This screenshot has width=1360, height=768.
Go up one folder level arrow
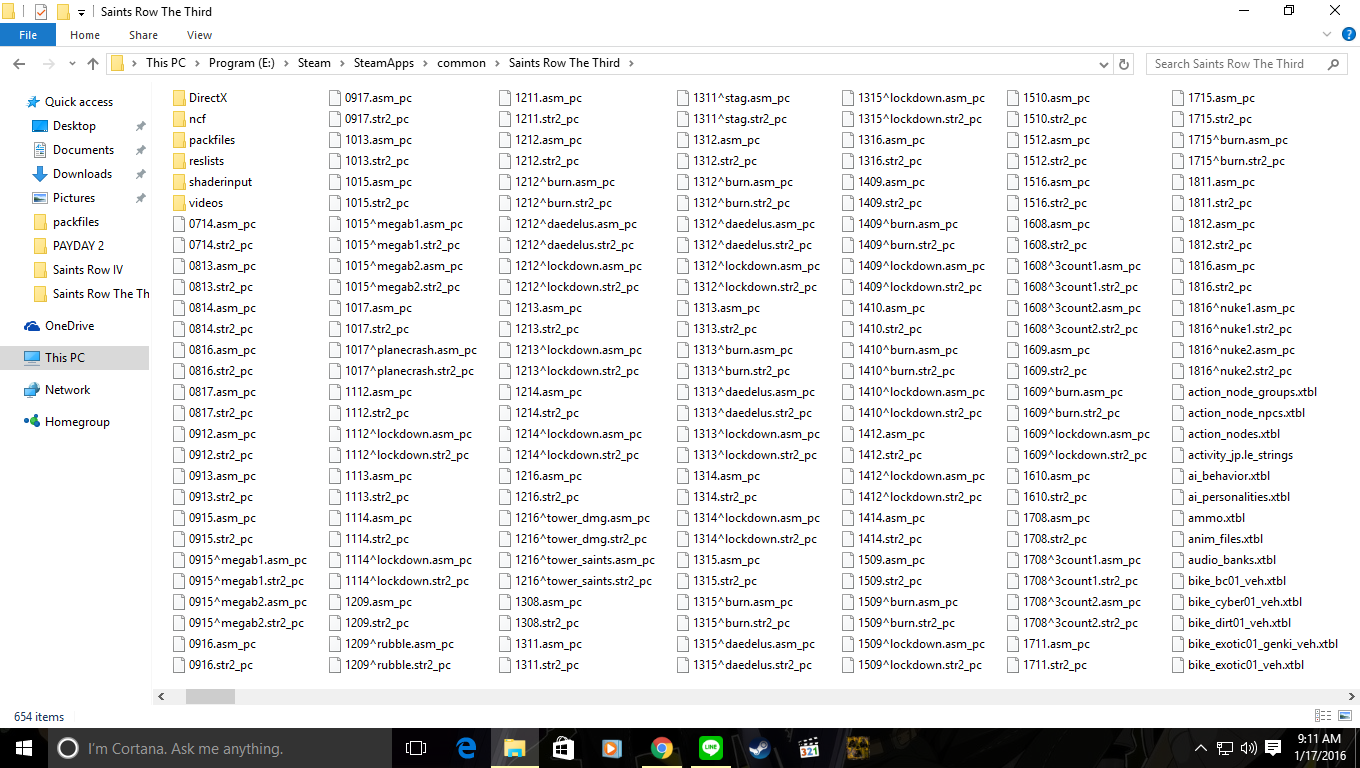pos(93,63)
